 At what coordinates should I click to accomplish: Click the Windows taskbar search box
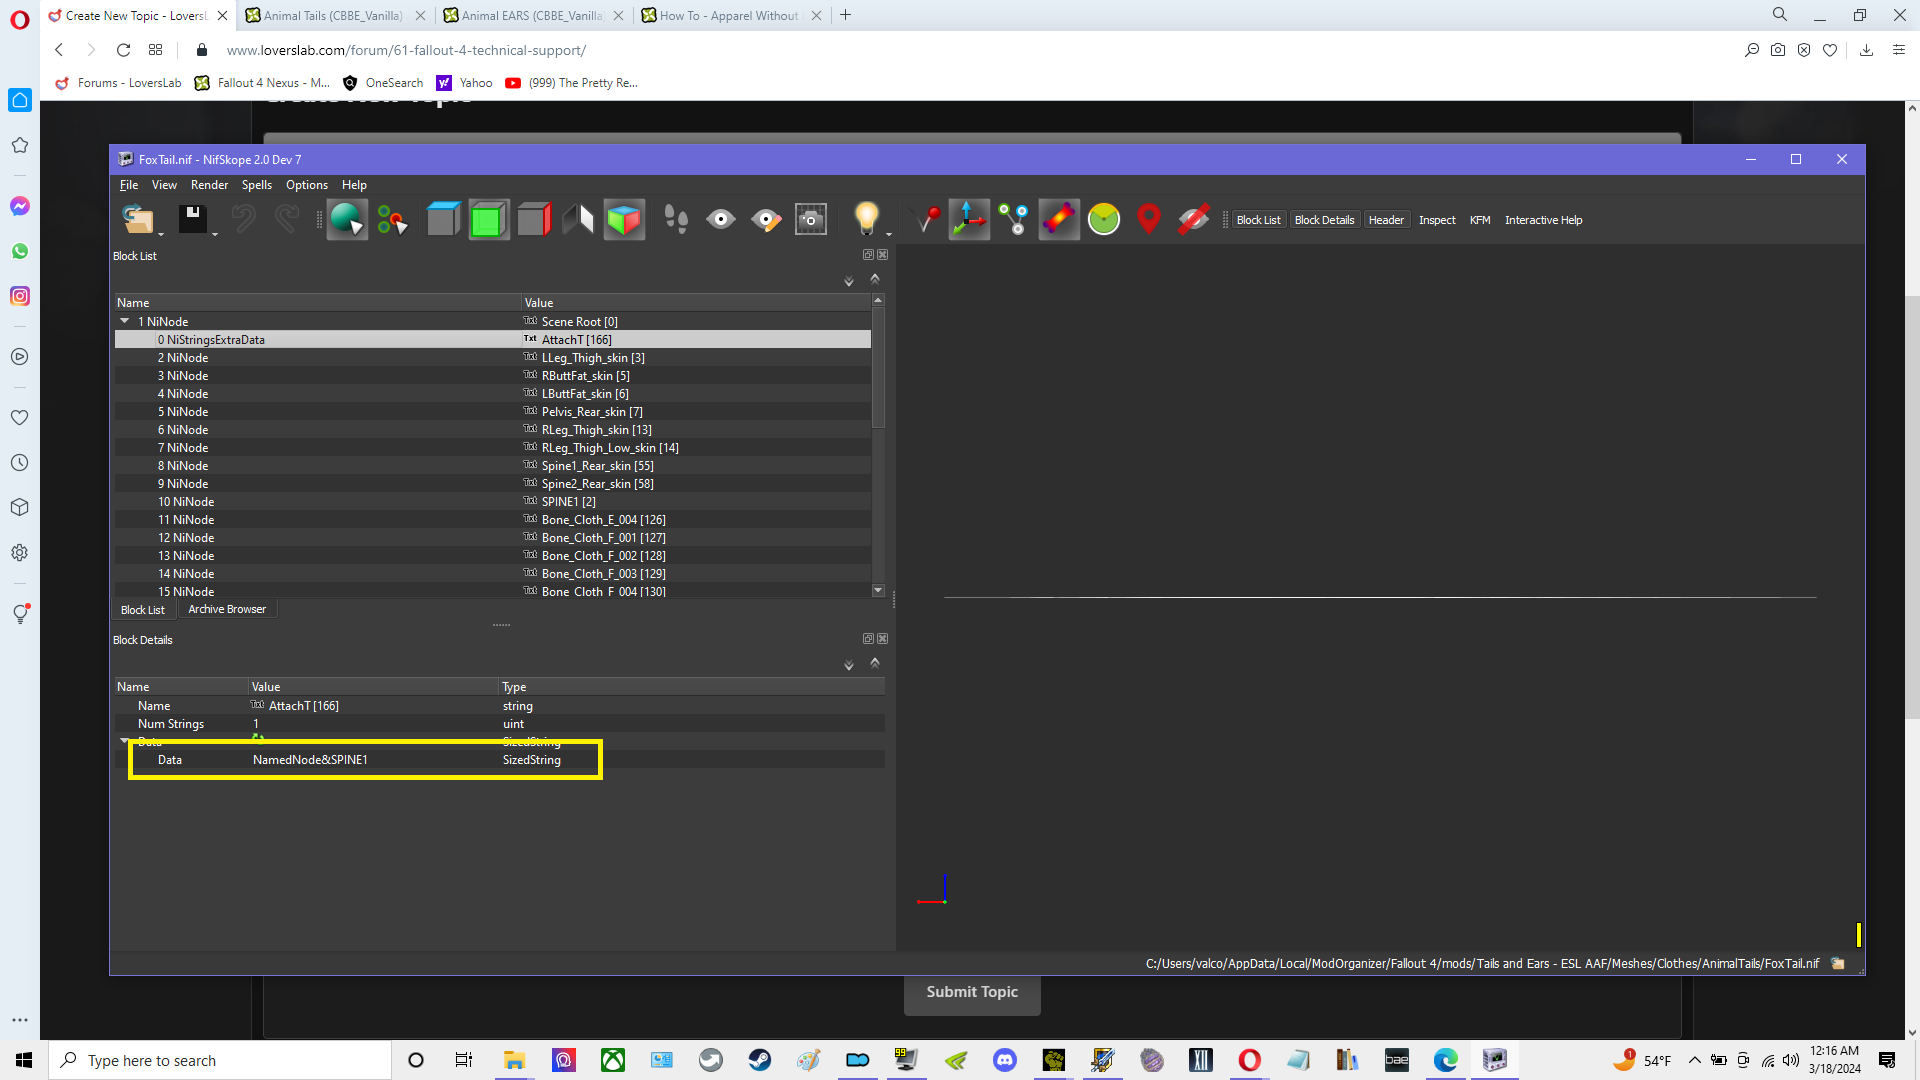tap(220, 1060)
